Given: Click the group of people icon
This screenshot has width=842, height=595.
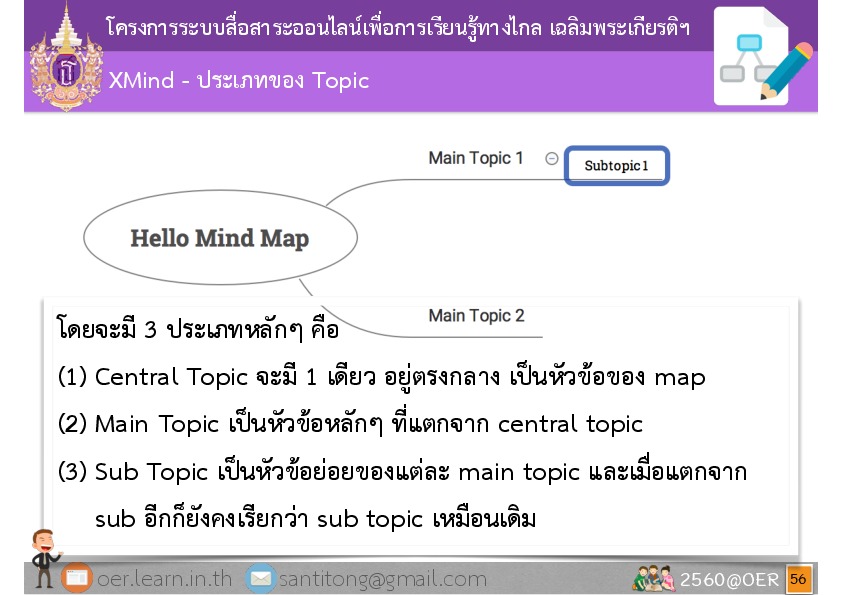Looking at the screenshot, I should (653, 578).
